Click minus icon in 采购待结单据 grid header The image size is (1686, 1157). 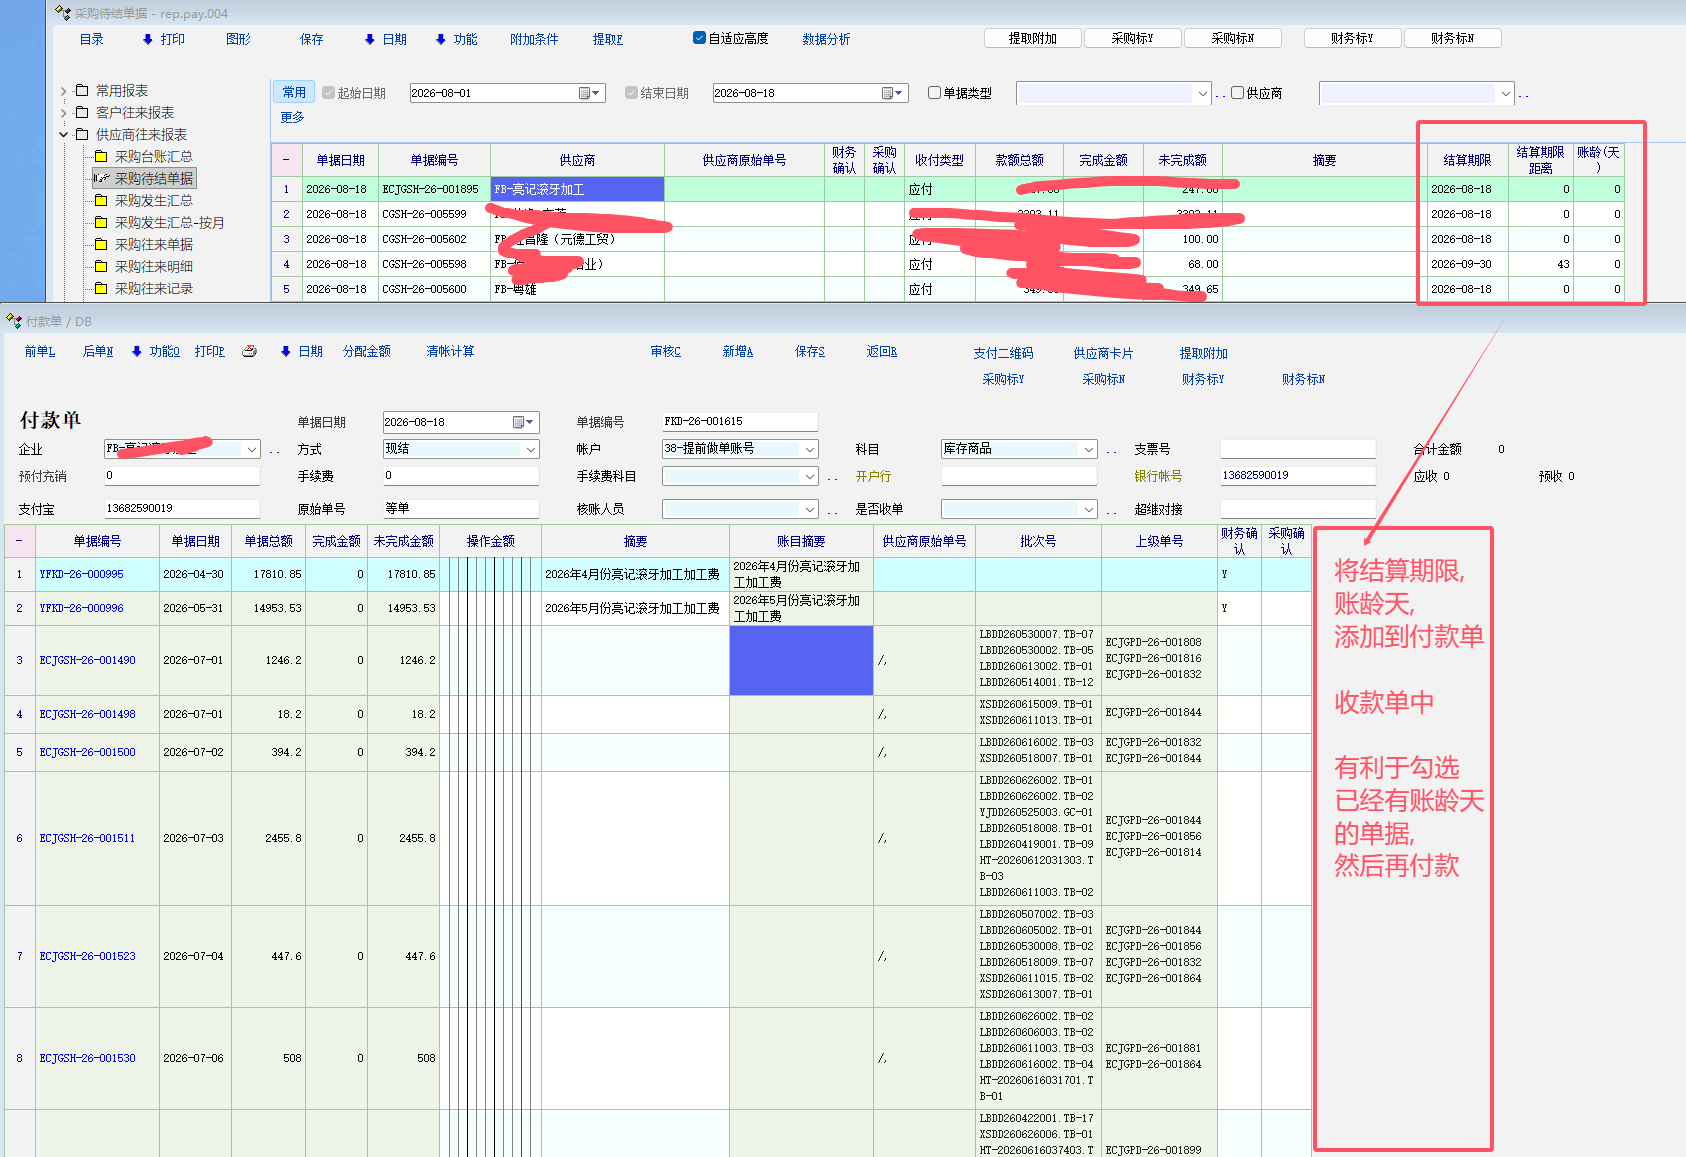click(286, 160)
